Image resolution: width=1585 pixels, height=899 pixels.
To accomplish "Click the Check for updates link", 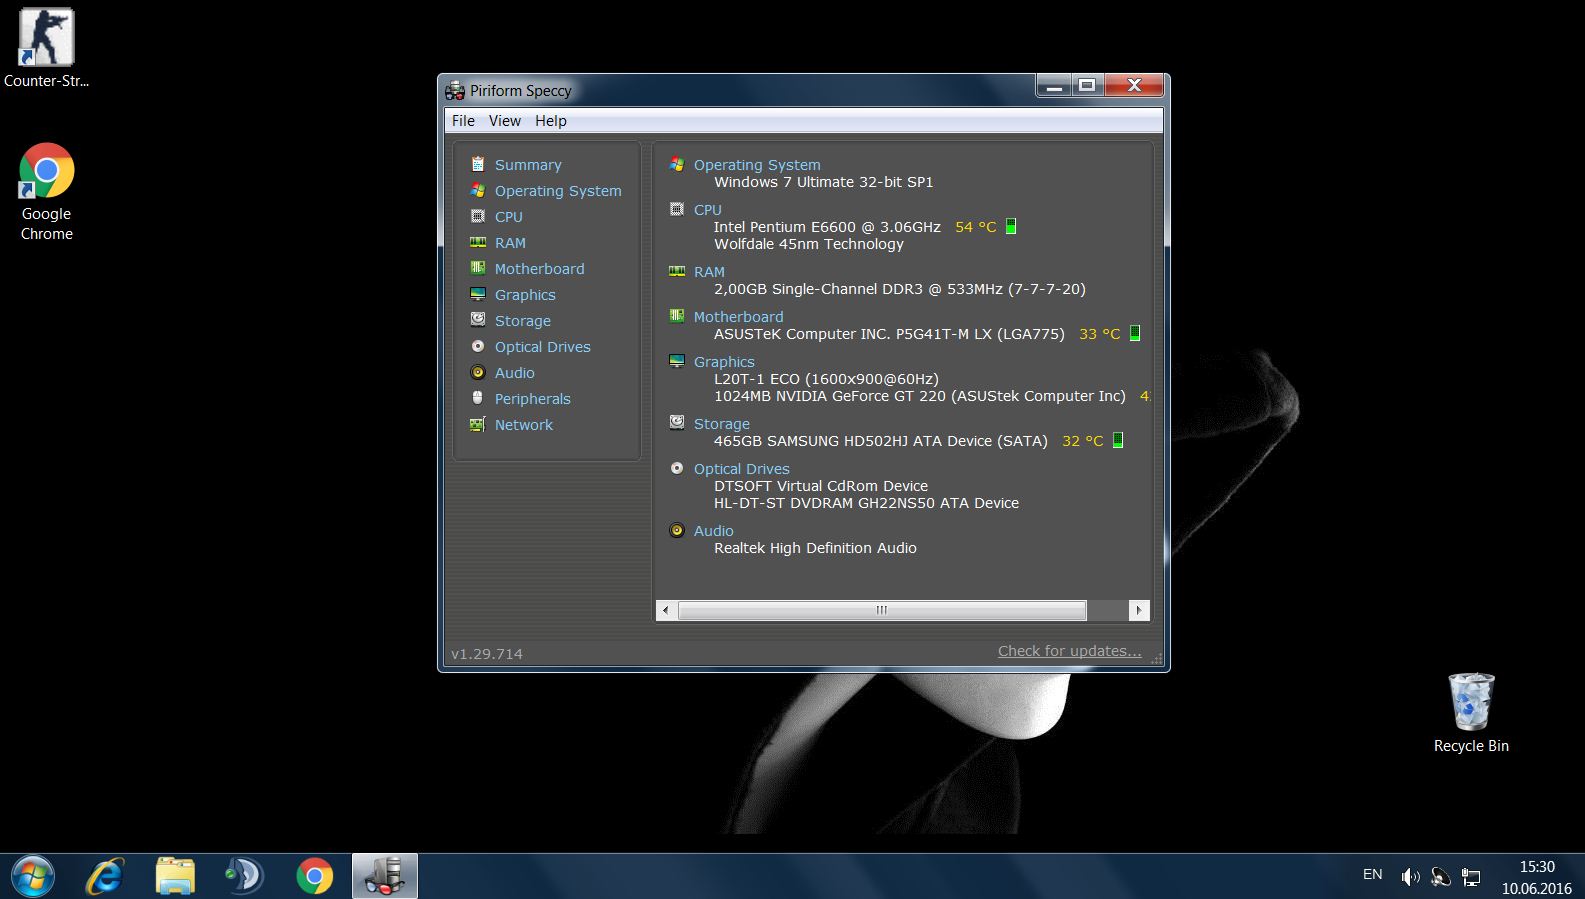I will [x=1069, y=651].
